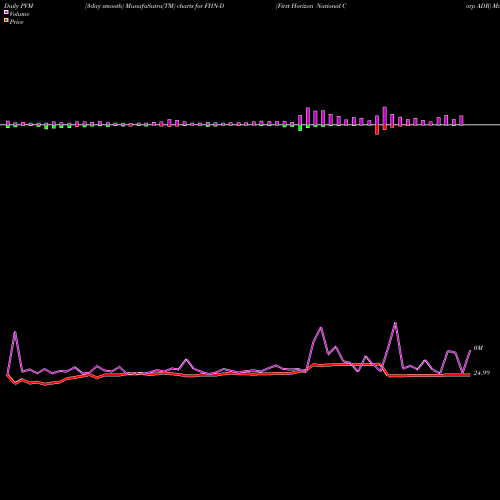
Task: Click the Price legend color swatch
Action: (x=6, y=21)
